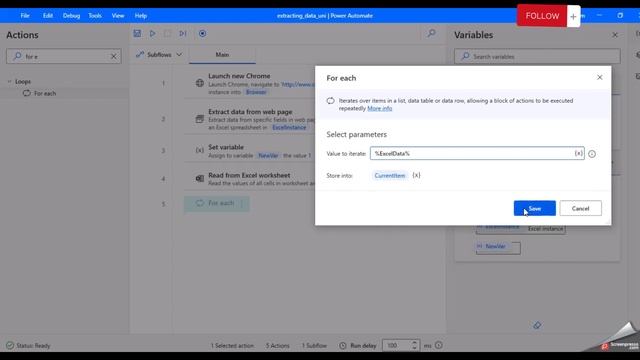This screenshot has width=640, height=360.
Task: Close the Variables panel
Action: pyautogui.click(x=615, y=35)
